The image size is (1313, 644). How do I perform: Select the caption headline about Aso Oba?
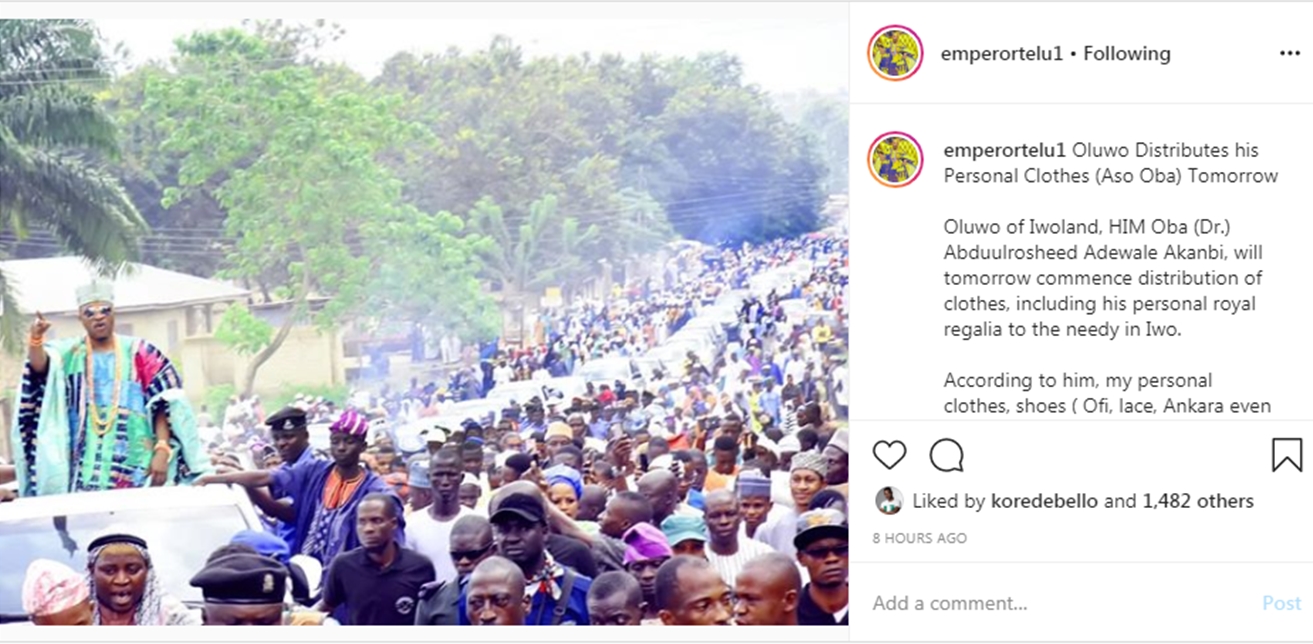point(1111,163)
